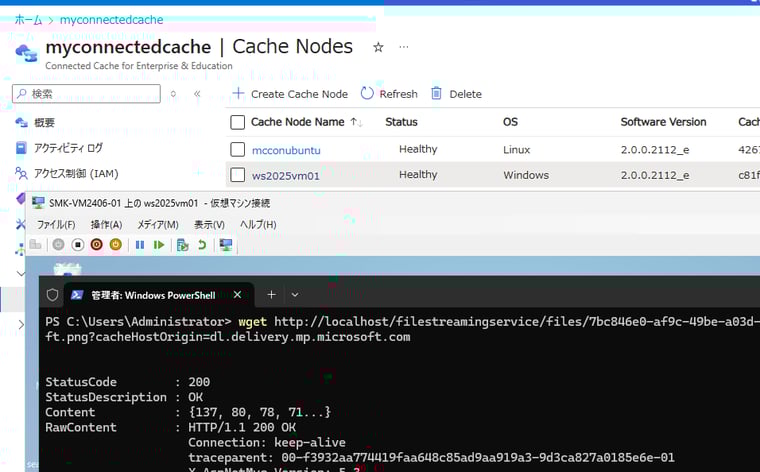Screen dimensions: 760x472
Task: Click the Software Version column header
Action: click(x=663, y=122)
